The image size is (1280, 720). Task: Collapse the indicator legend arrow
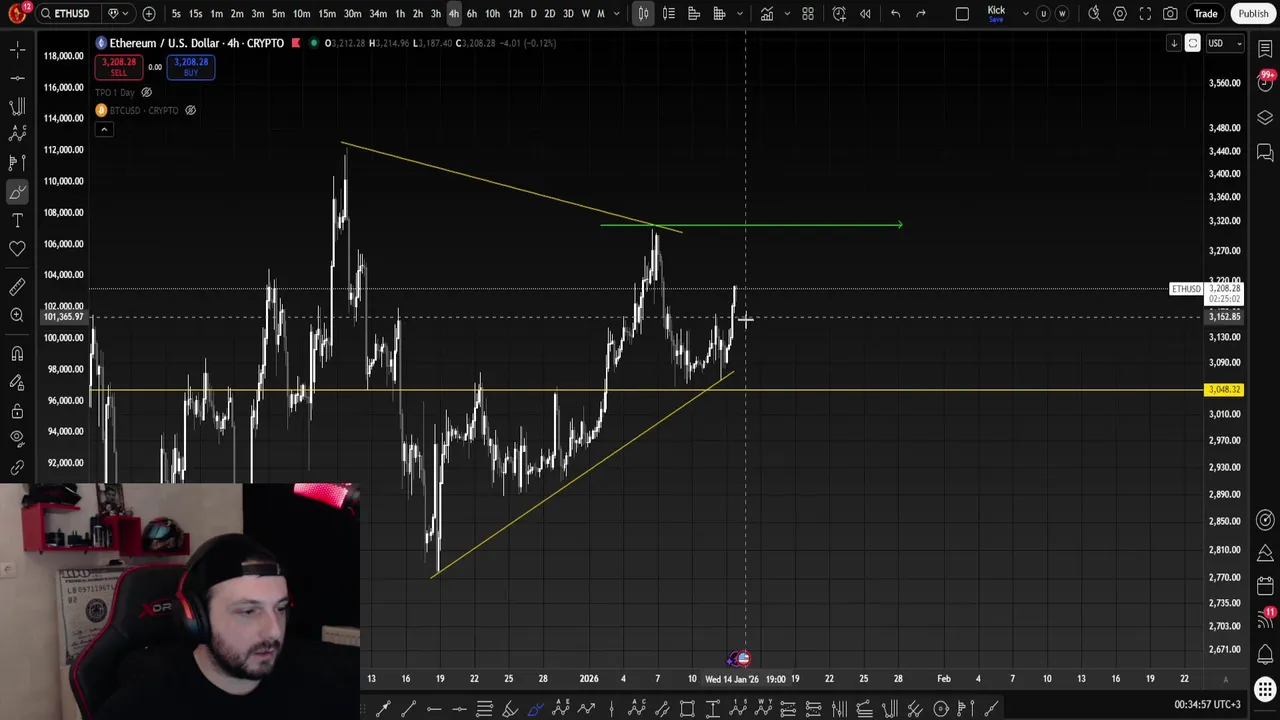(103, 129)
